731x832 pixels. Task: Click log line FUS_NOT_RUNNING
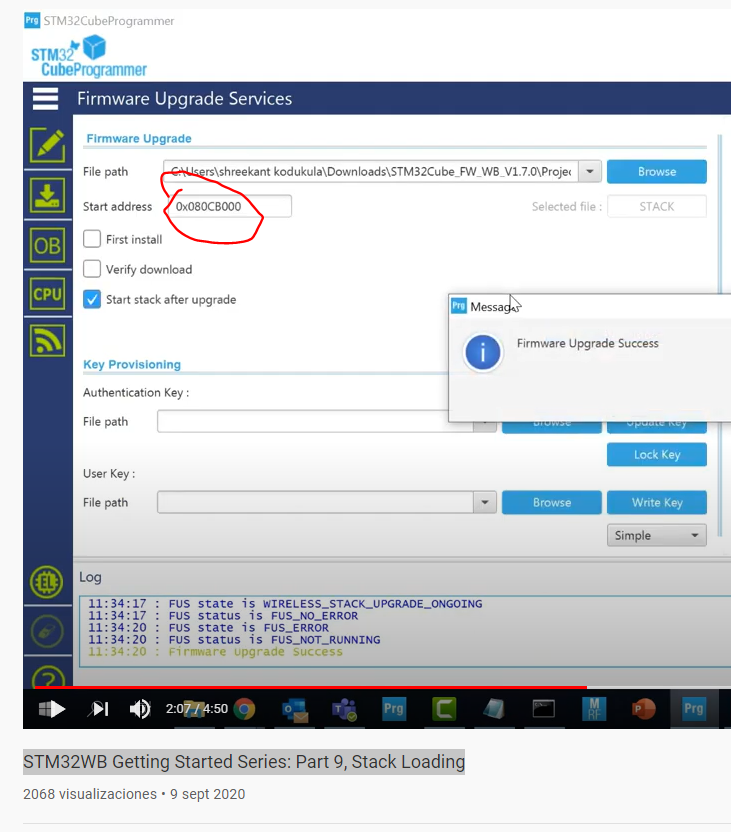click(x=234, y=640)
